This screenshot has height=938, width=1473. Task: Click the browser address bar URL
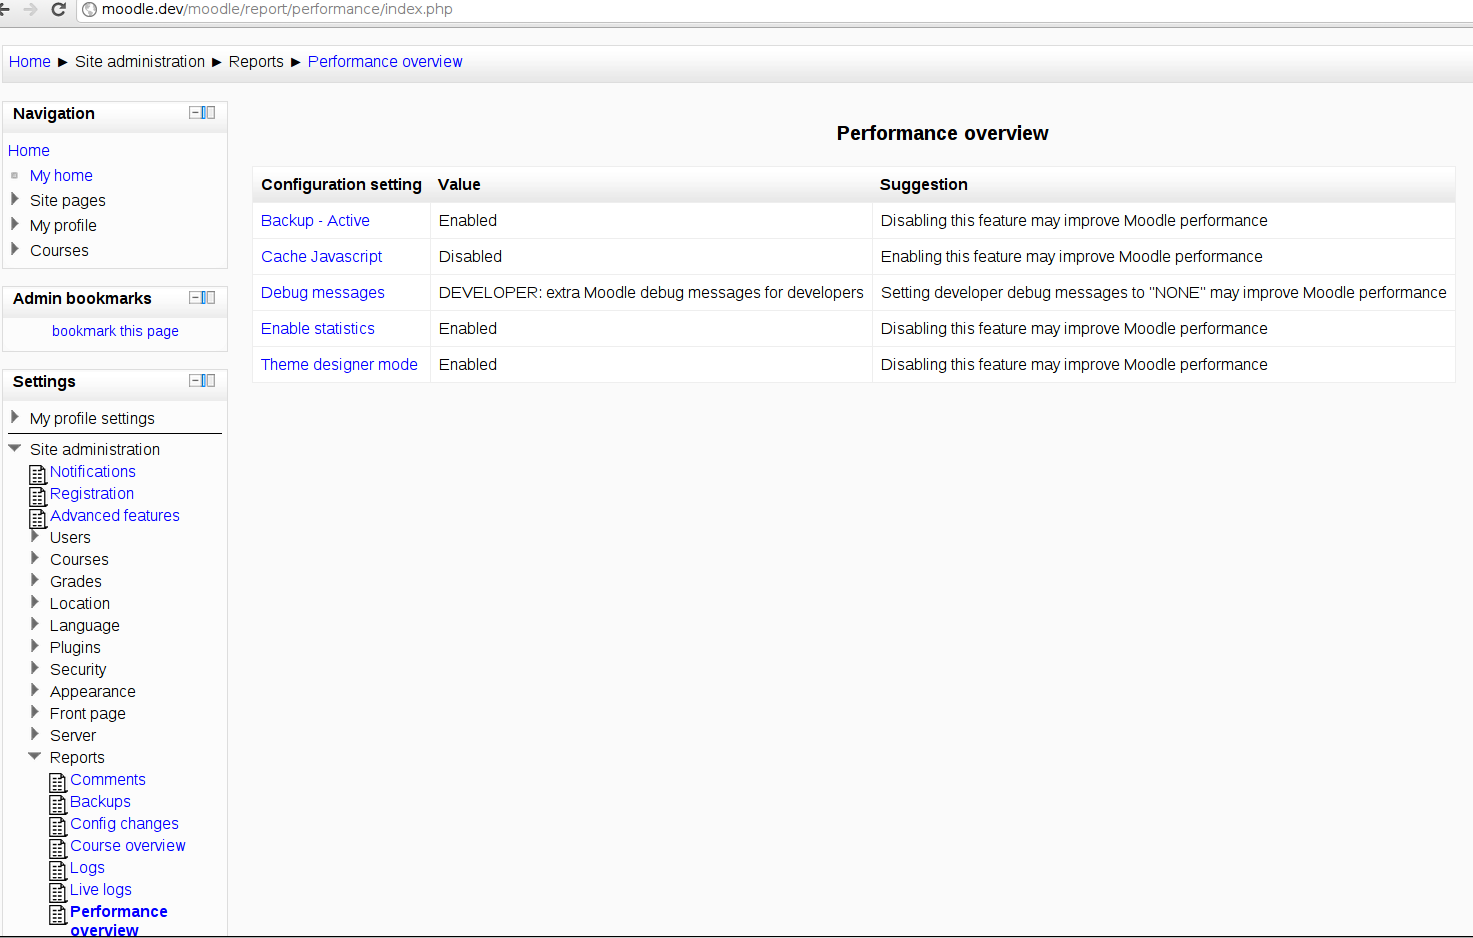277,9
